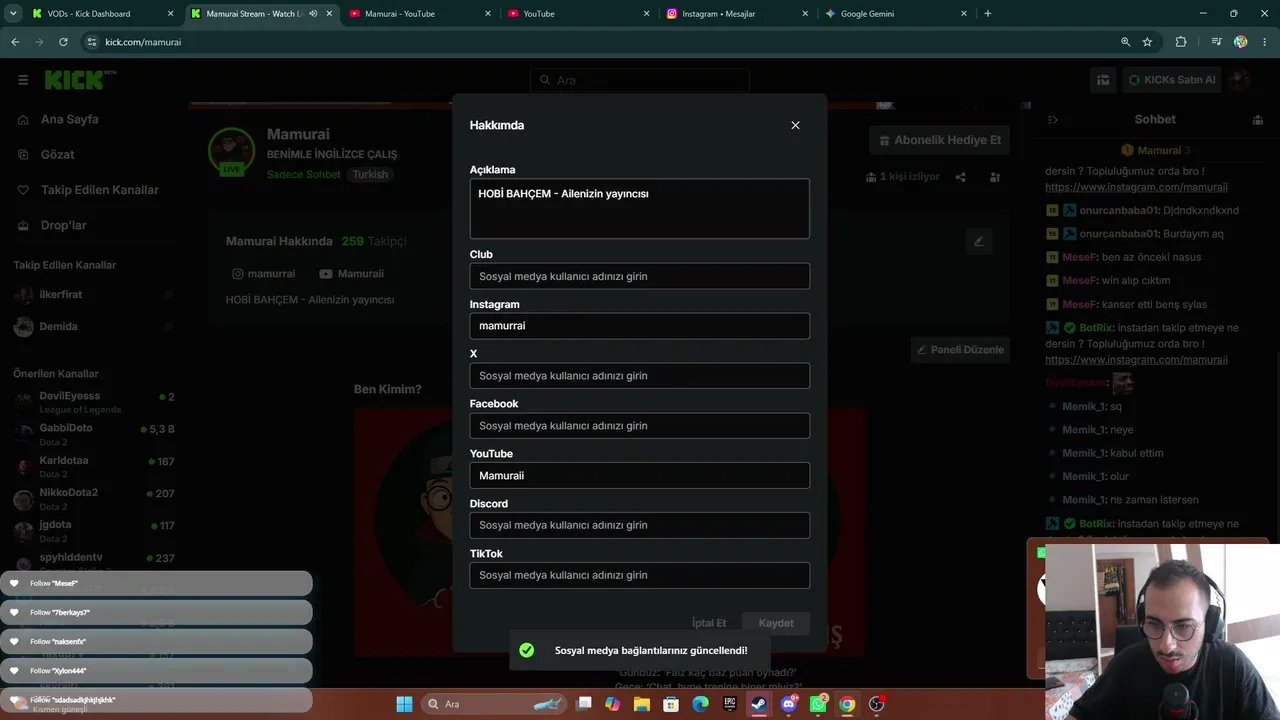
Task: Share the channel with the share icon
Action: click(960, 177)
